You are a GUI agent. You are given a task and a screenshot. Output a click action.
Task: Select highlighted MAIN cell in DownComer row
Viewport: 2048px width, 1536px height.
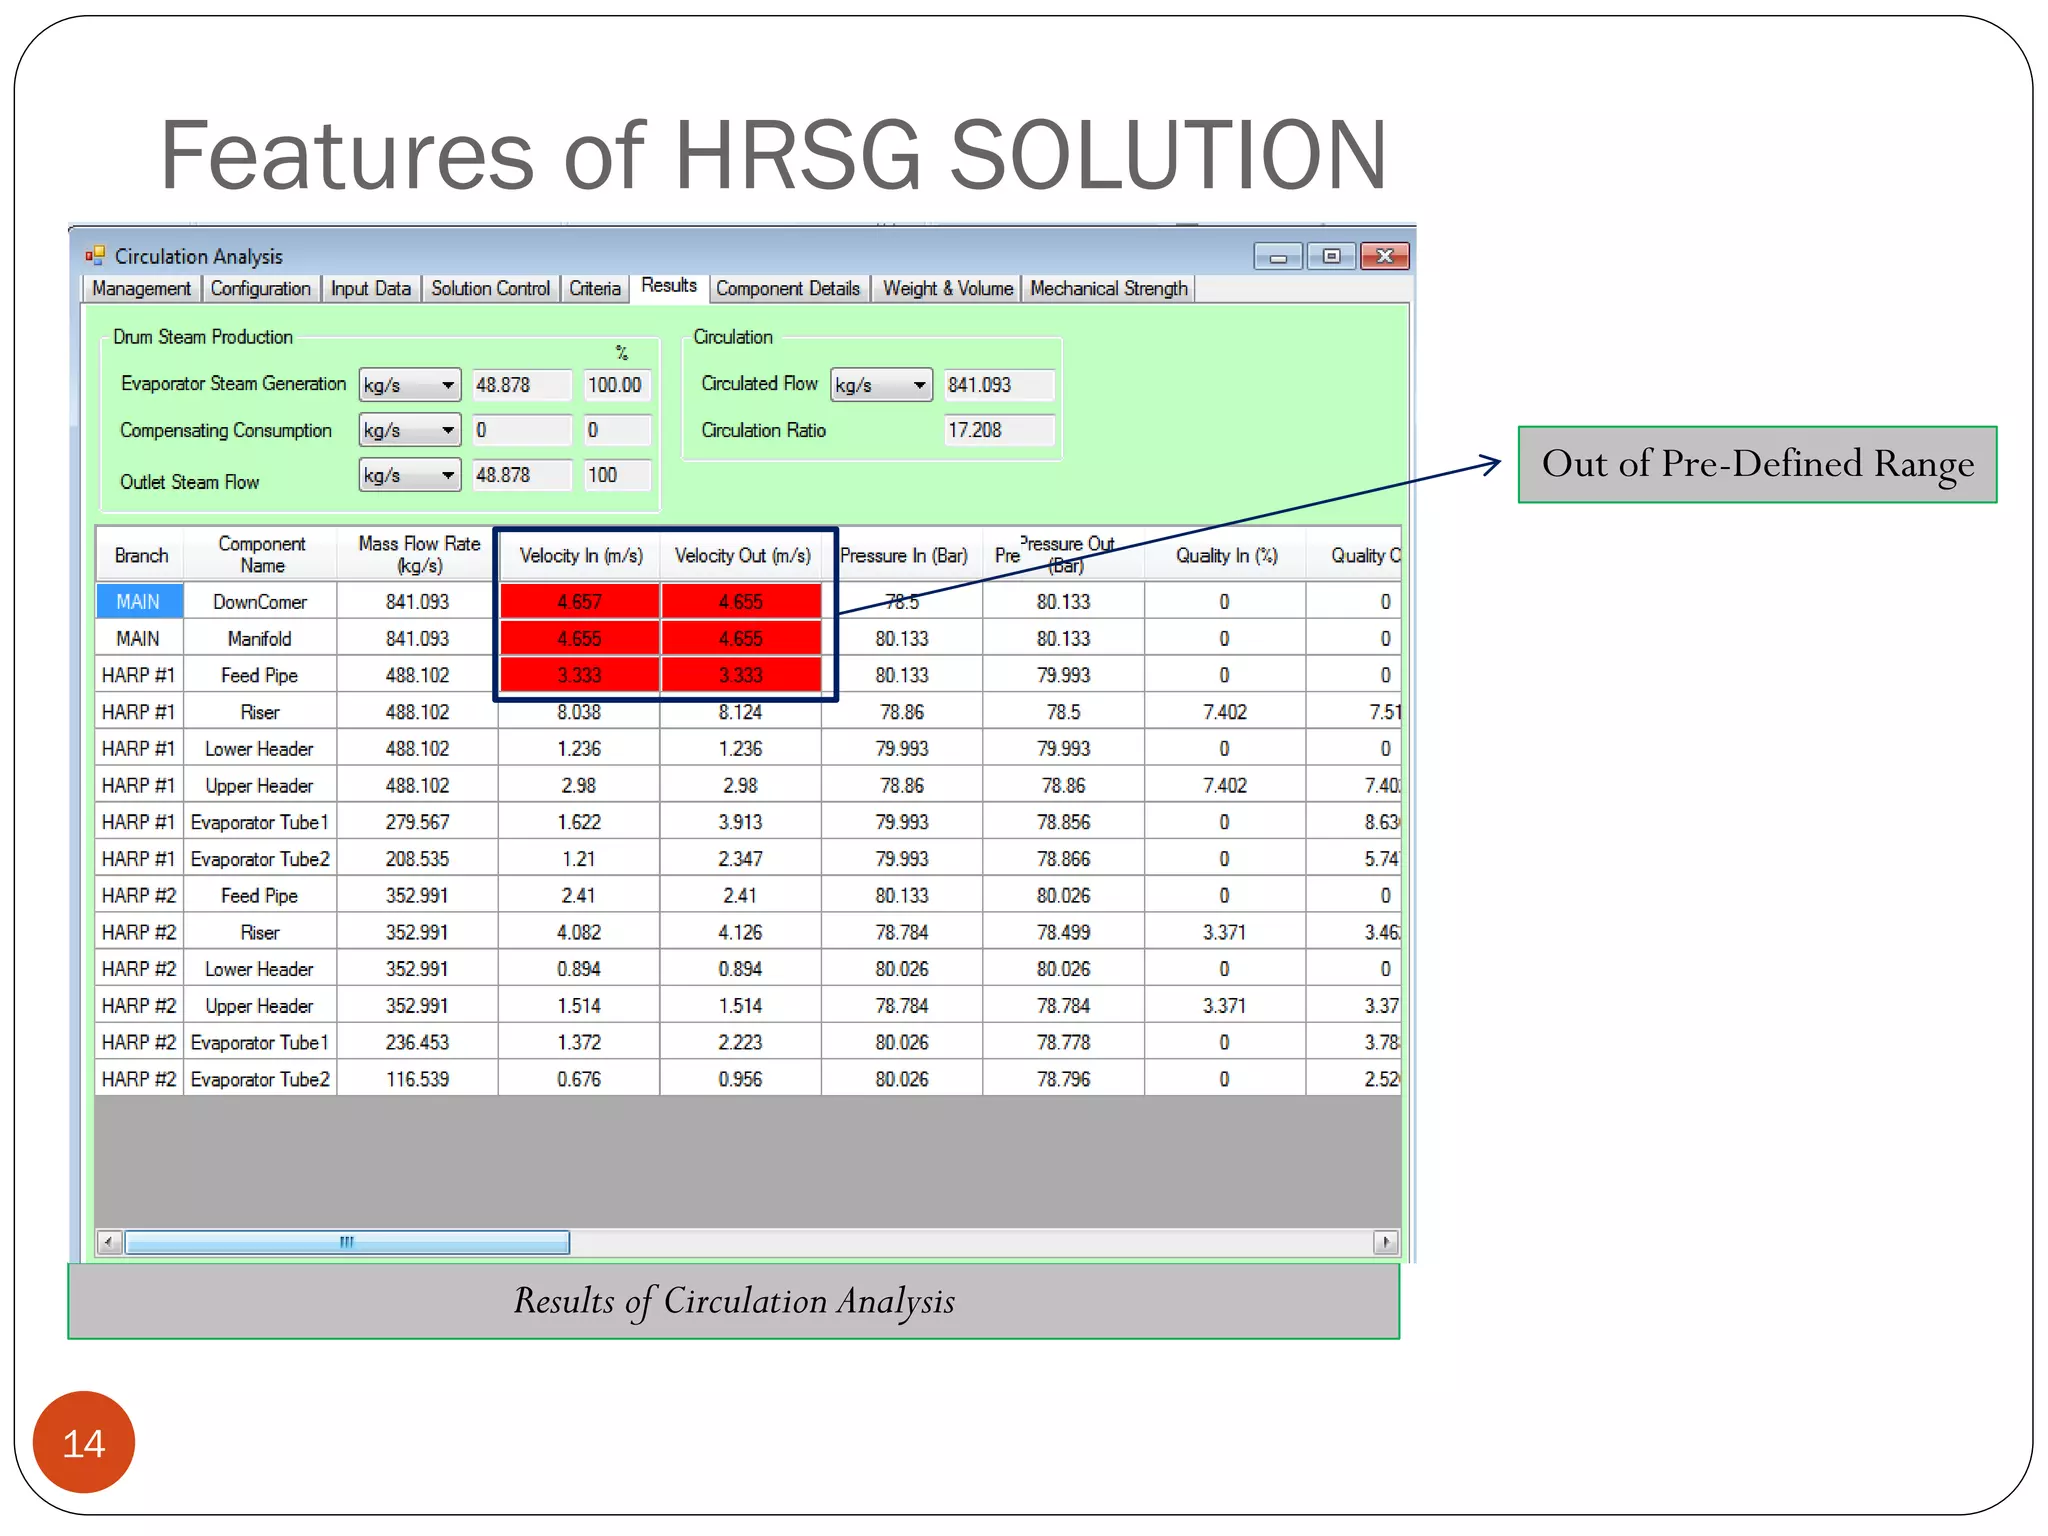(140, 601)
